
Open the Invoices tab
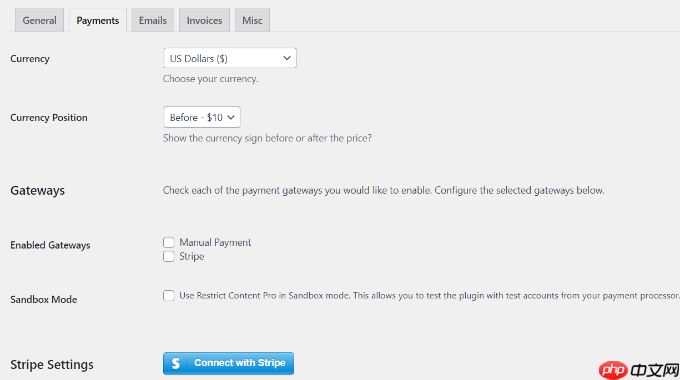[204, 20]
